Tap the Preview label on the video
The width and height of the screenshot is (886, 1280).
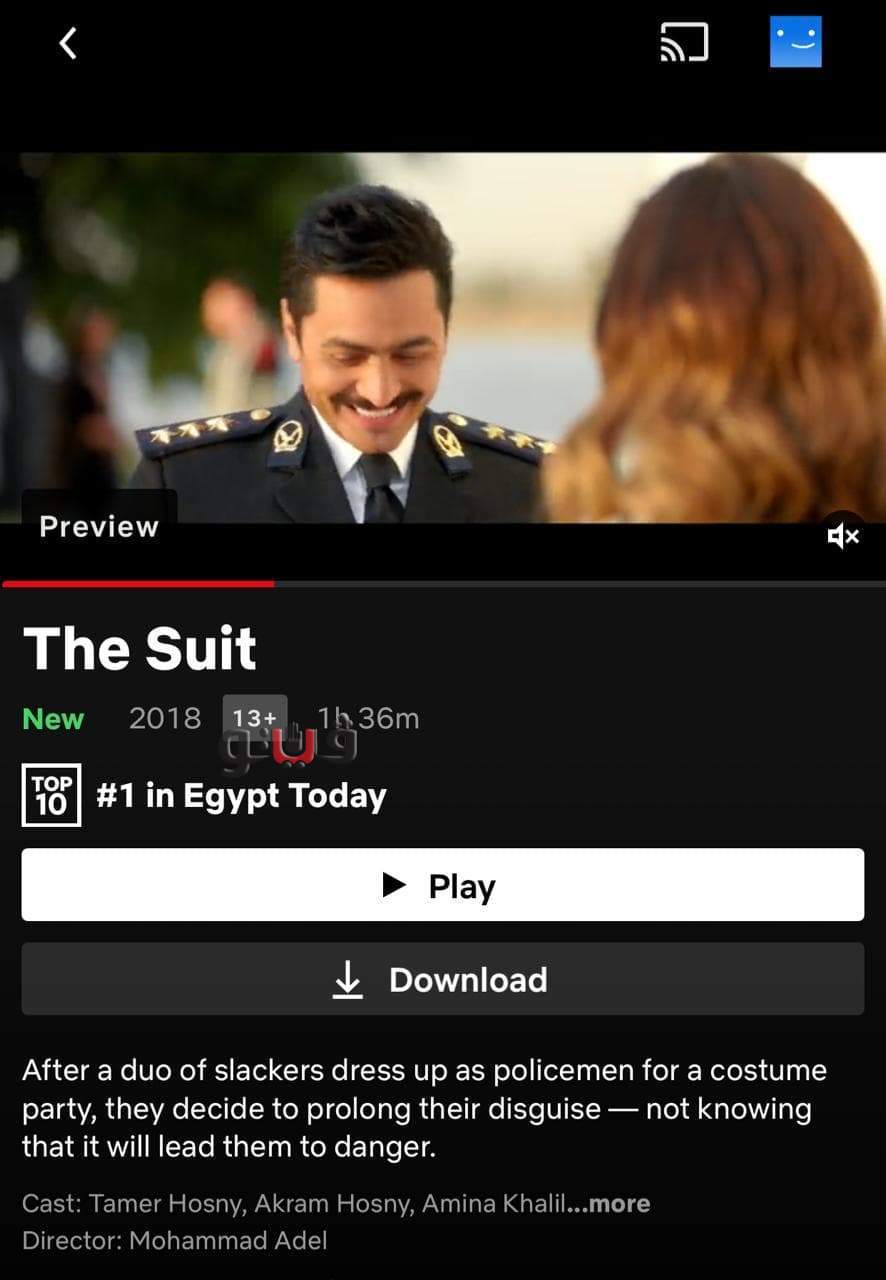(x=99, y=527)
